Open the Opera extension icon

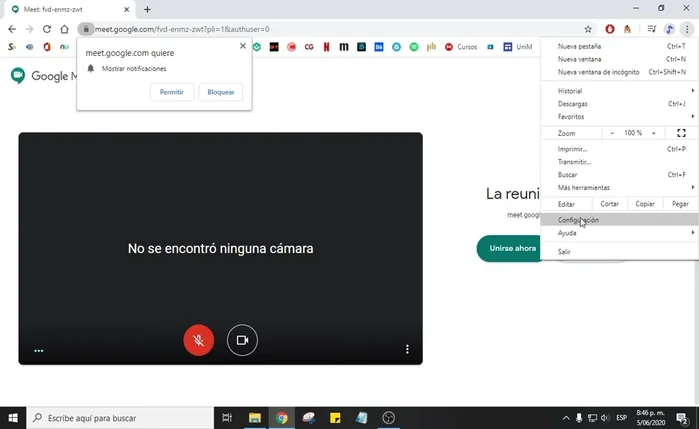coord(609,29)
